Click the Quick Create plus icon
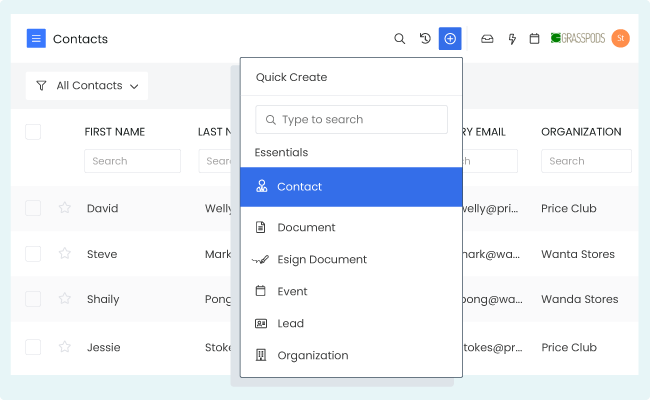The width and height of the screenshot is (650, 400). [x=450, y=39]
